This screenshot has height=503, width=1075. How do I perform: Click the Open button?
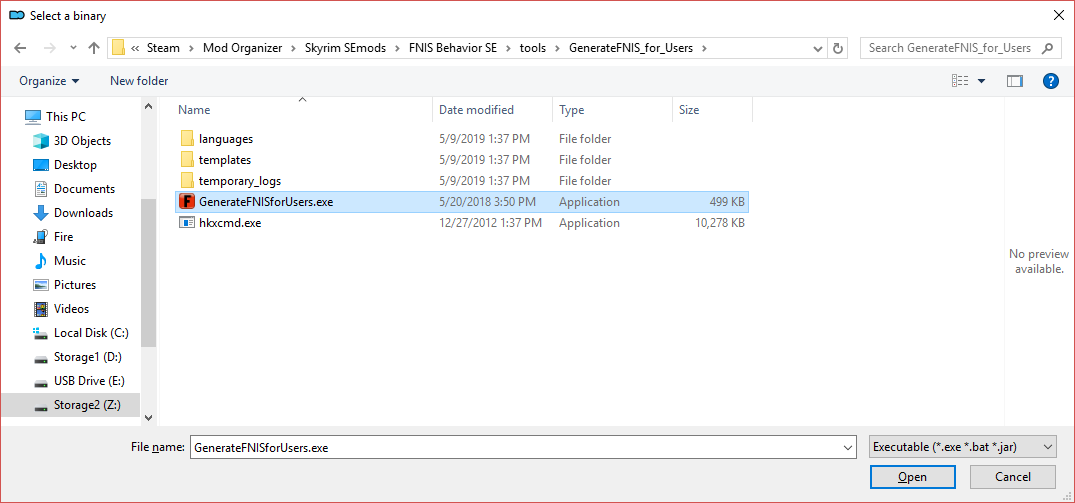point(913,476)
